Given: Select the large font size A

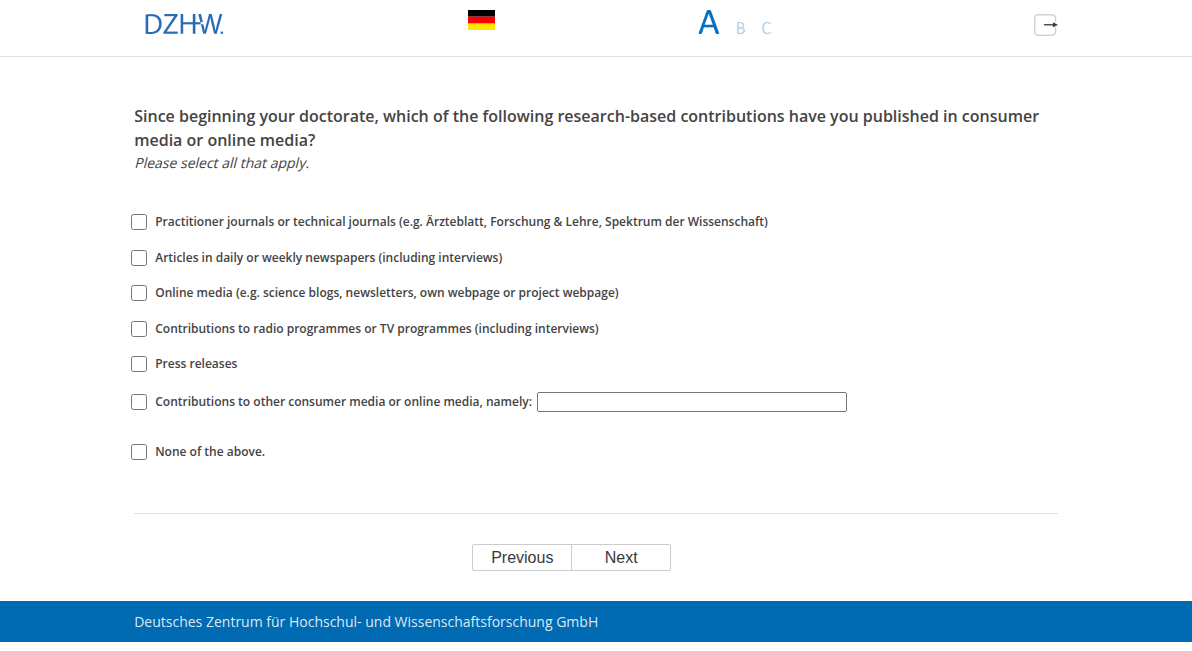Looking at the screenshot, I should (x=709, y=23).
